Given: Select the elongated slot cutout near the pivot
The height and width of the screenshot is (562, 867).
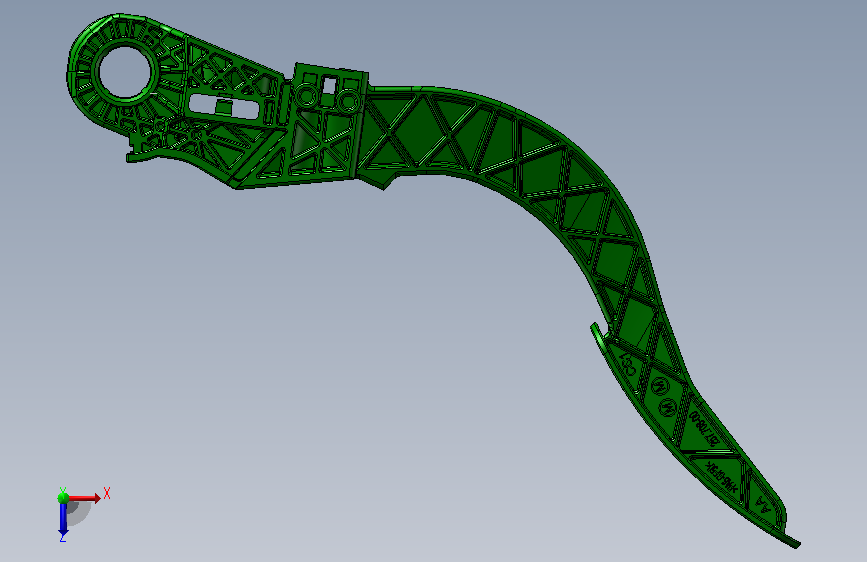Looking at the screenshot, I should [x=224, y=106].
